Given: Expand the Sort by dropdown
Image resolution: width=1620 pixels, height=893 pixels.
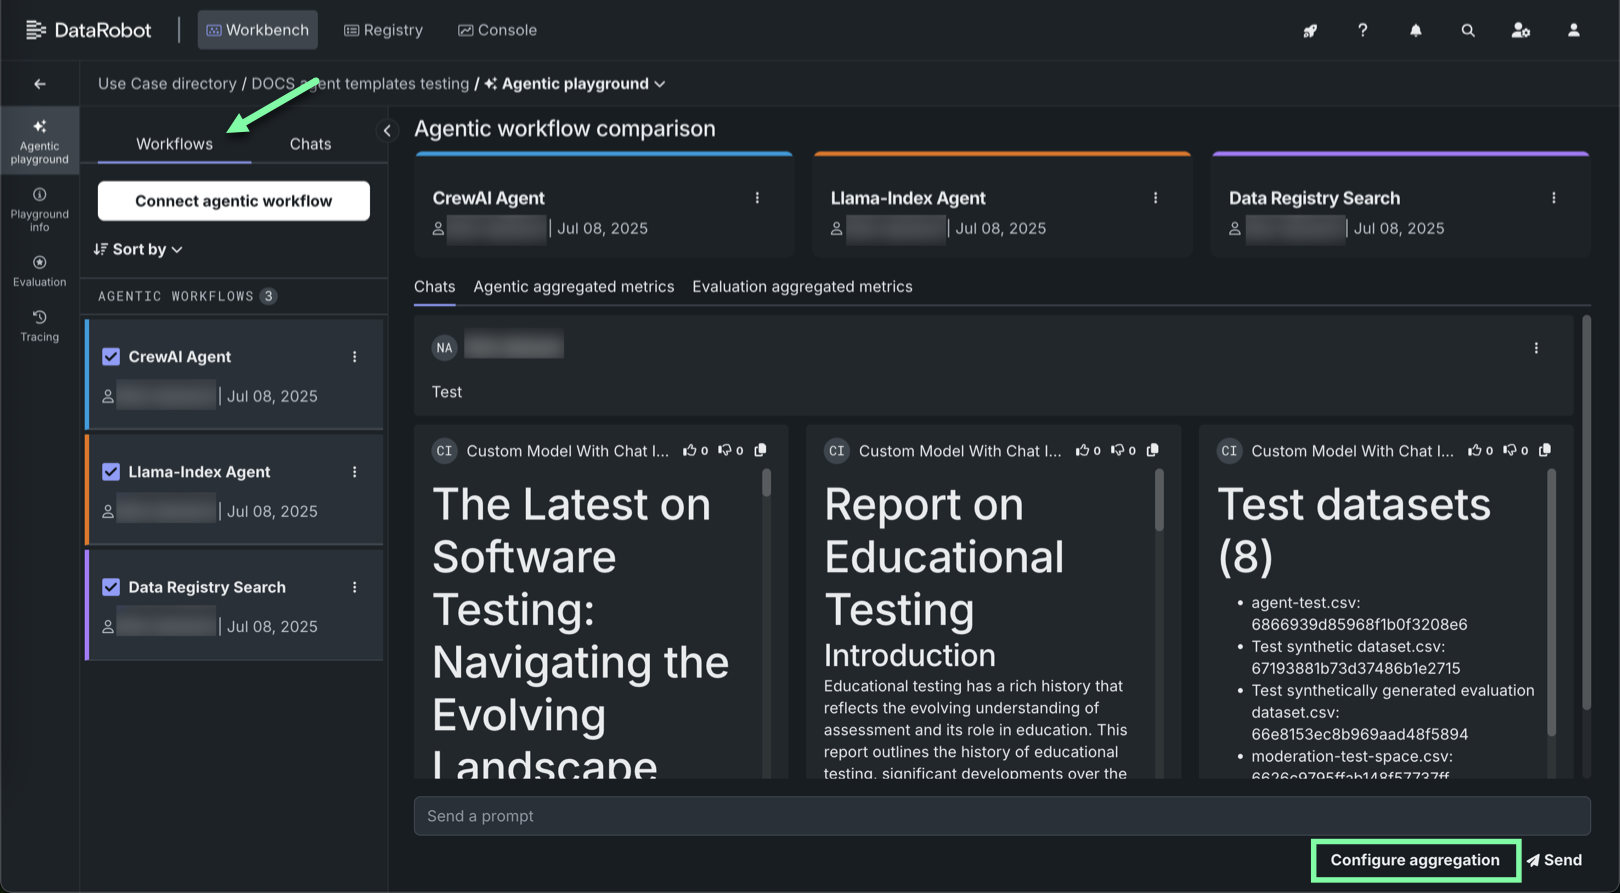Looking at the screenshot, I should 138,249.
